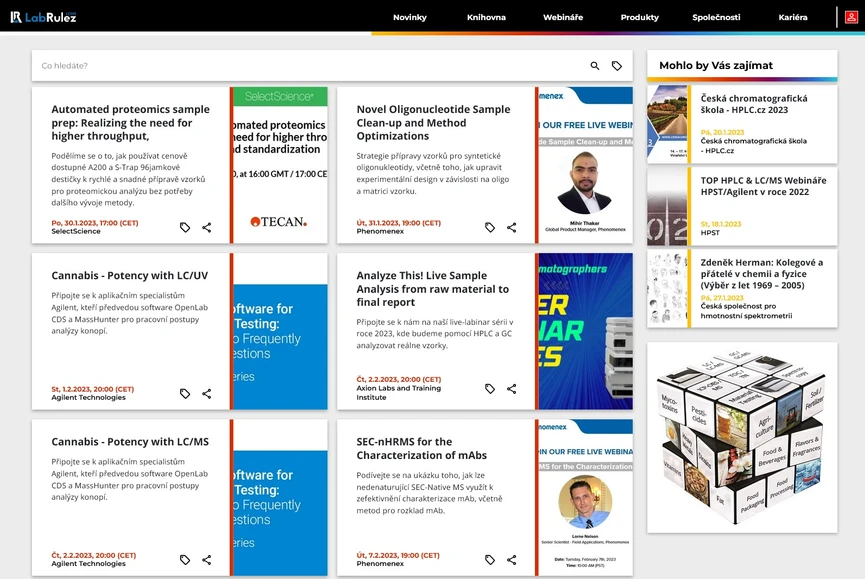Click the SelectScience TECAN webinar banner
This screenshot has height=579, width=865.
pos(280,165)
